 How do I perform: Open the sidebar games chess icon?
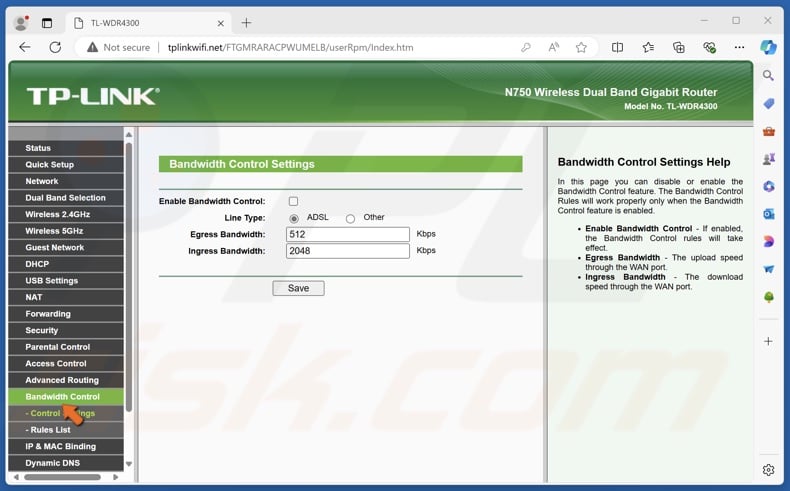pyautogui.click(x=768, y=159)
